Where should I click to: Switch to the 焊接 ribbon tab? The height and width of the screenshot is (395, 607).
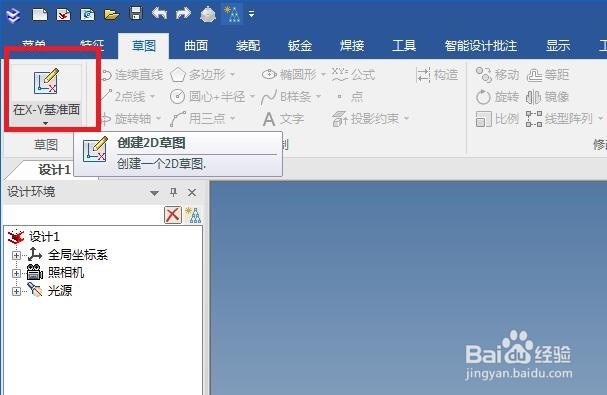click(352, 46)
